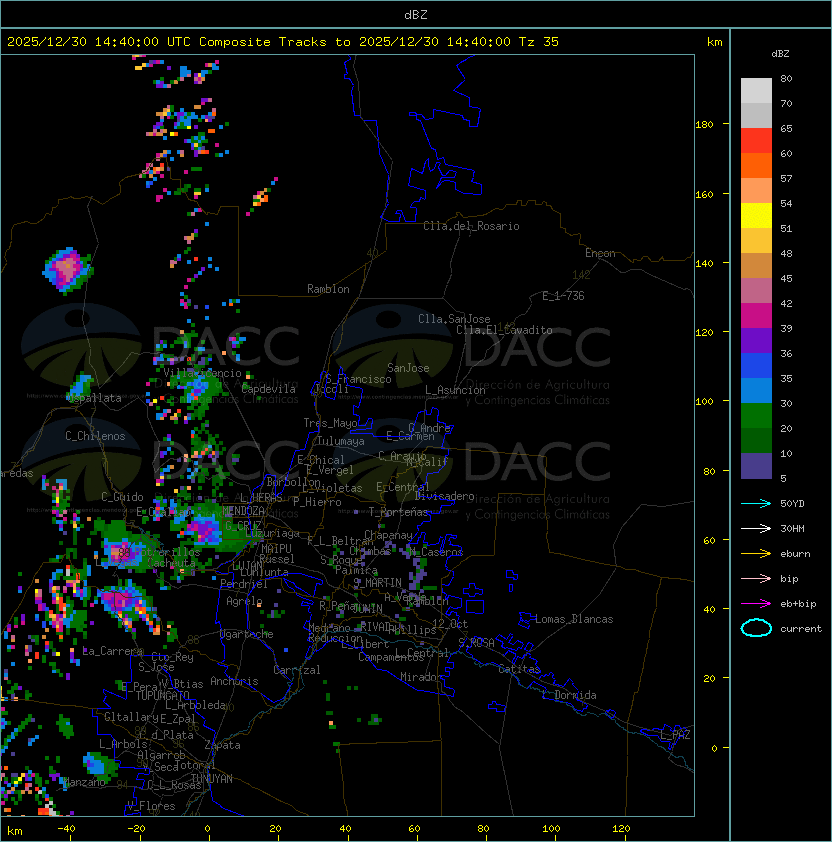Click the 'Perdriel' label
The height and width of the screenshot is (842, 832).
244,584
